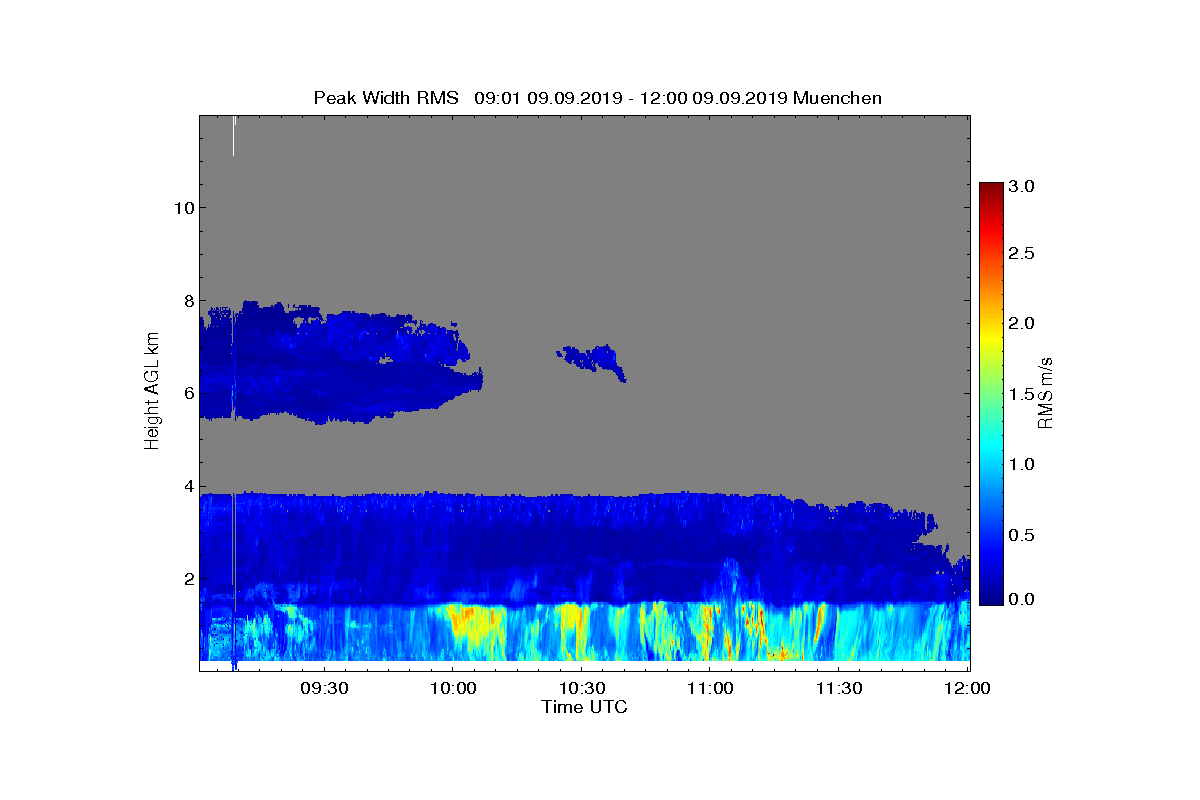Click the 'RMS m/s' colorbar label
Image resolution: width=1200 pixels, height=800 pixels.
1046,392
